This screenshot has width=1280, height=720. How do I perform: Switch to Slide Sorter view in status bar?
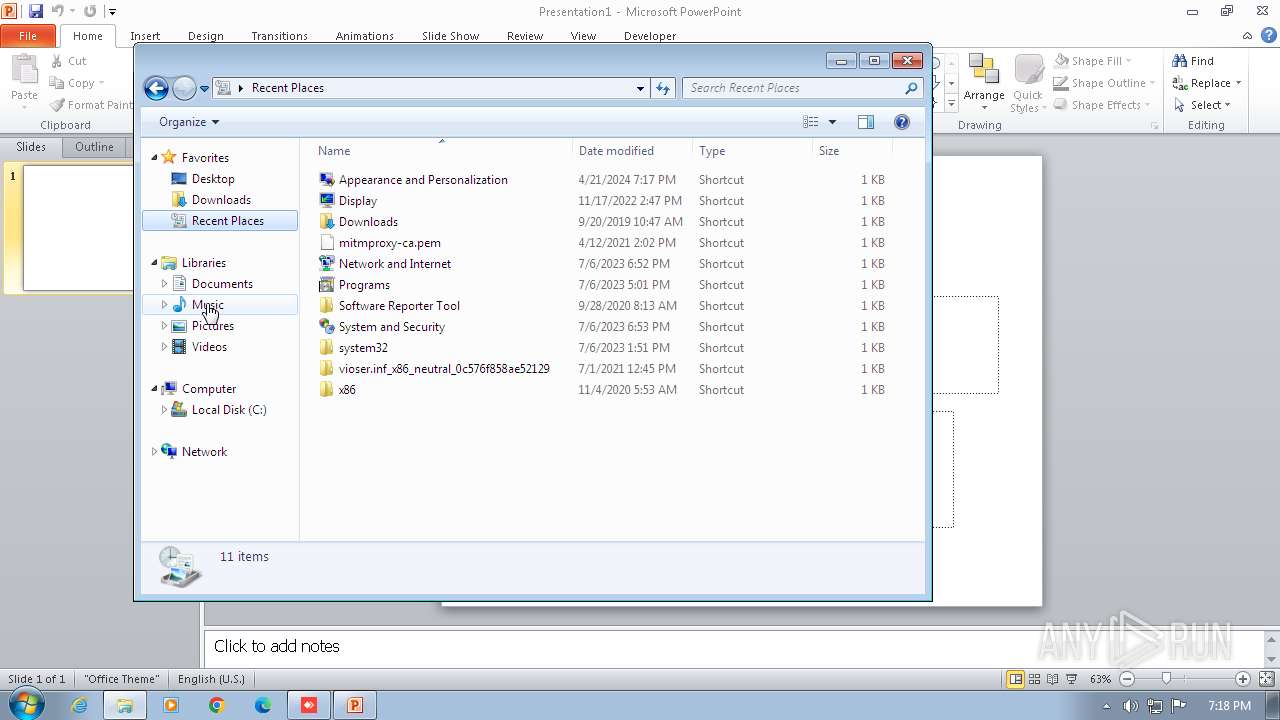coord(1034,679)
